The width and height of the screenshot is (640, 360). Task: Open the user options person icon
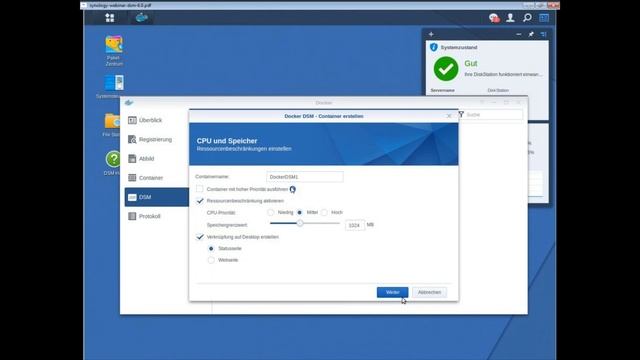click(x=510, y=18)
